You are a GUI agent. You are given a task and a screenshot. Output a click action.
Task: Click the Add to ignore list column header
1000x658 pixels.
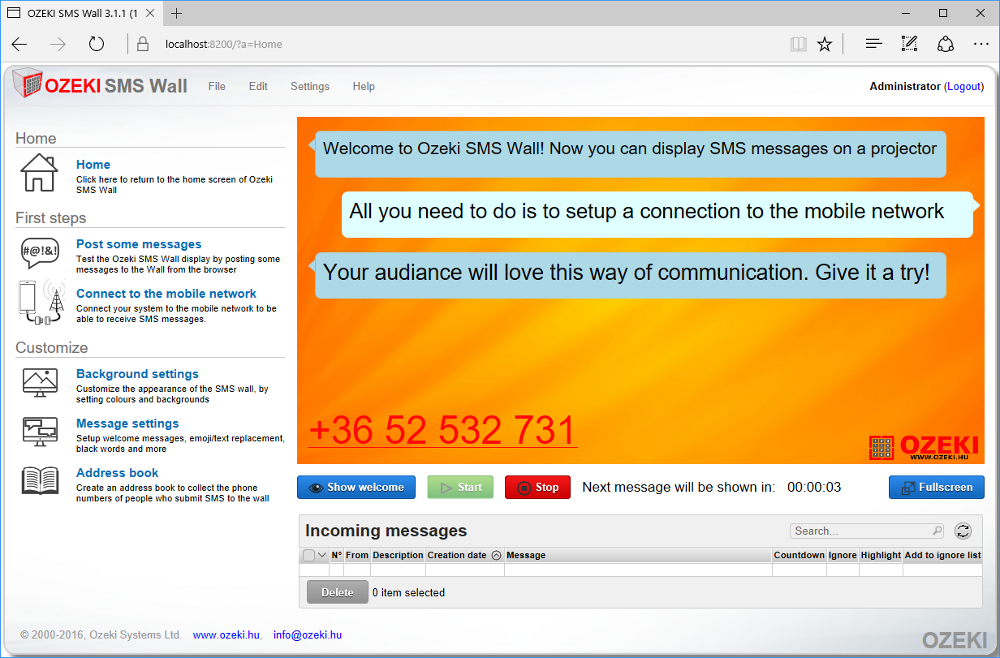point(943,555)
